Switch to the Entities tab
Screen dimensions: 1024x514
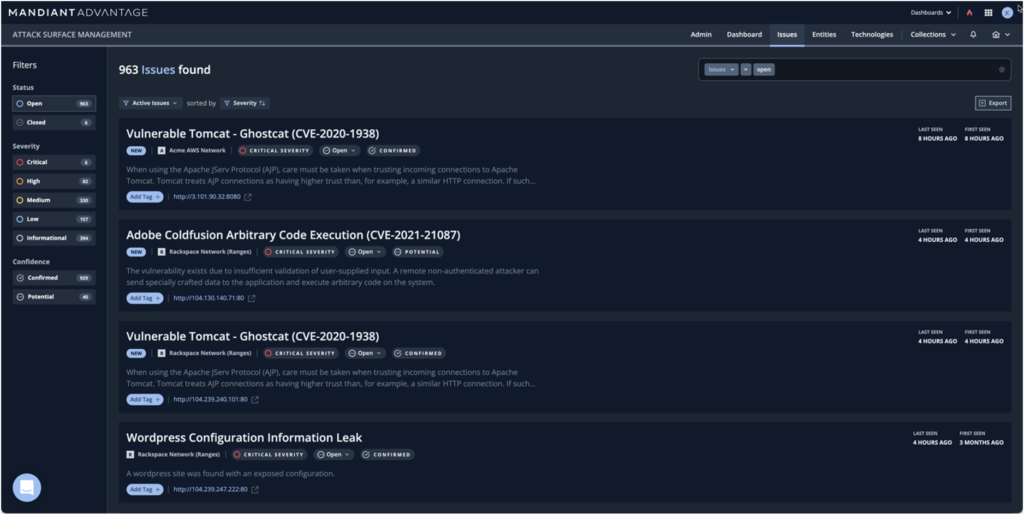click(x=824, y=34)
